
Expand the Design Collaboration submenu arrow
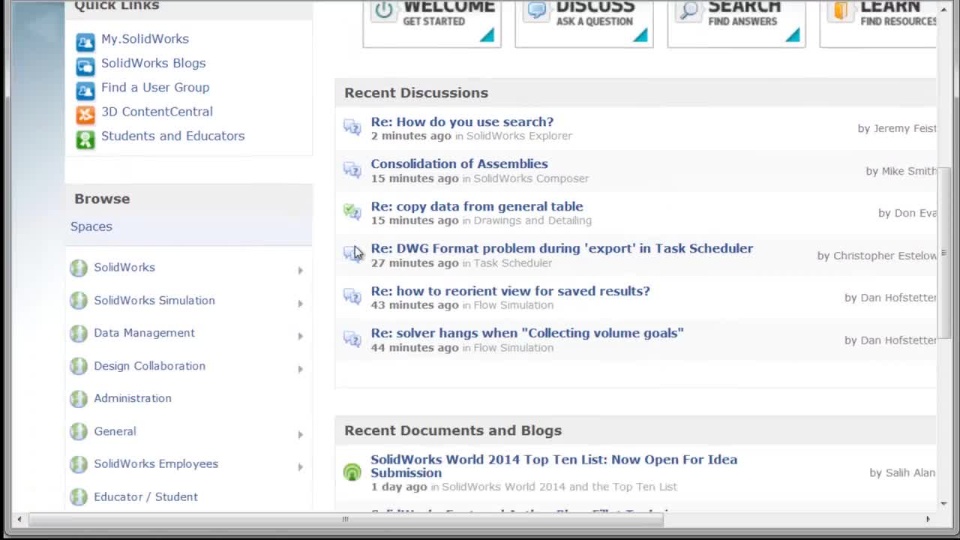(x=300, y=369)
